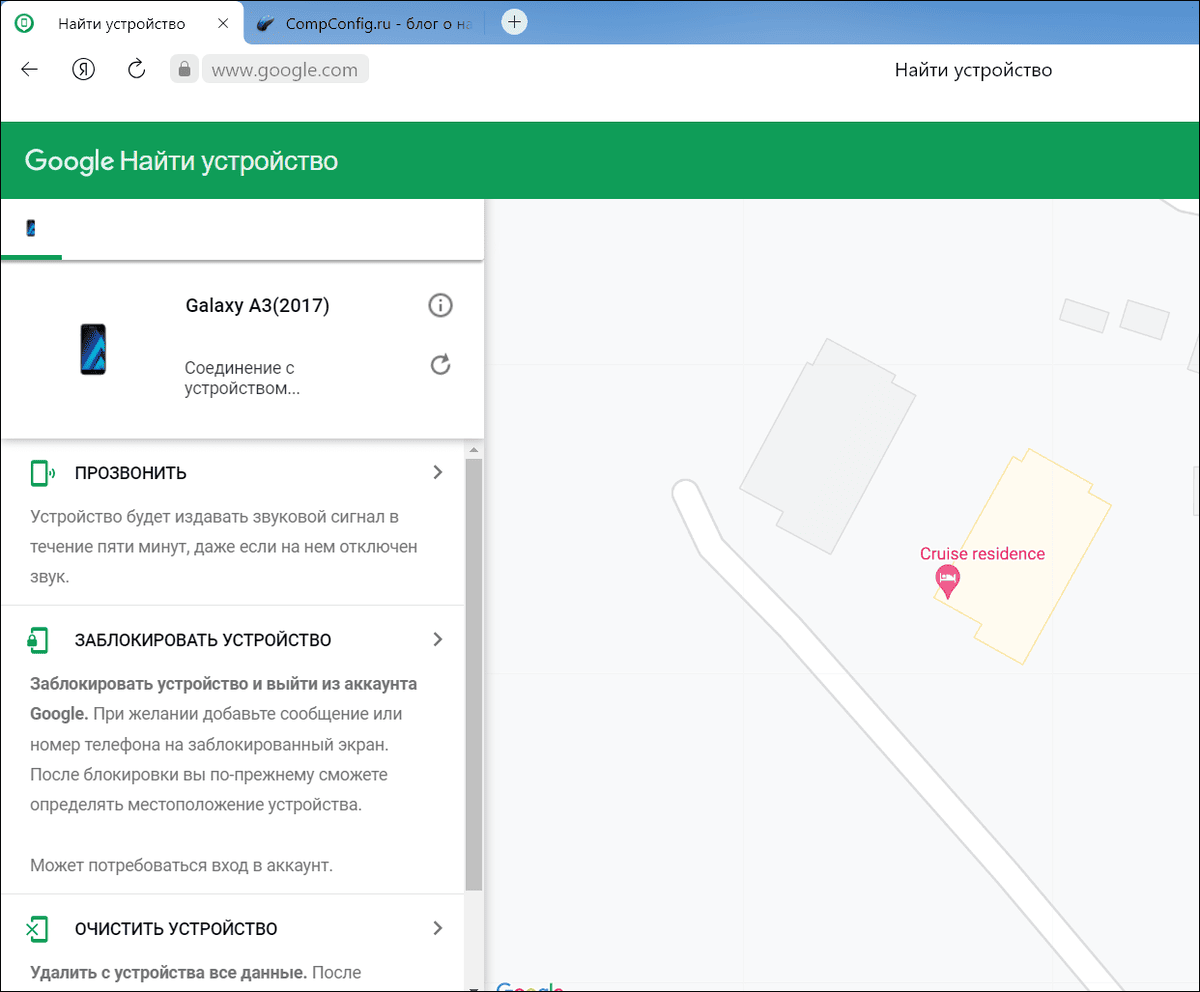Image resolution: width=1200 pixels, height=992 pixels.
Task: Click the www.google.com address field
Action: (x=285, y=70)
